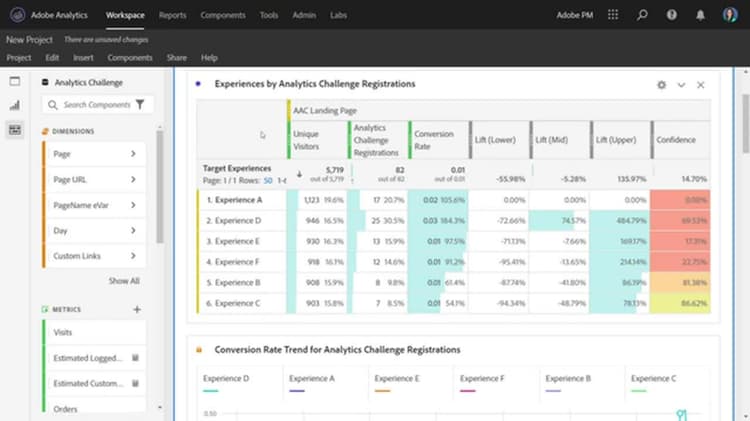Open the app switcher grid icon

tap(613, 15)
